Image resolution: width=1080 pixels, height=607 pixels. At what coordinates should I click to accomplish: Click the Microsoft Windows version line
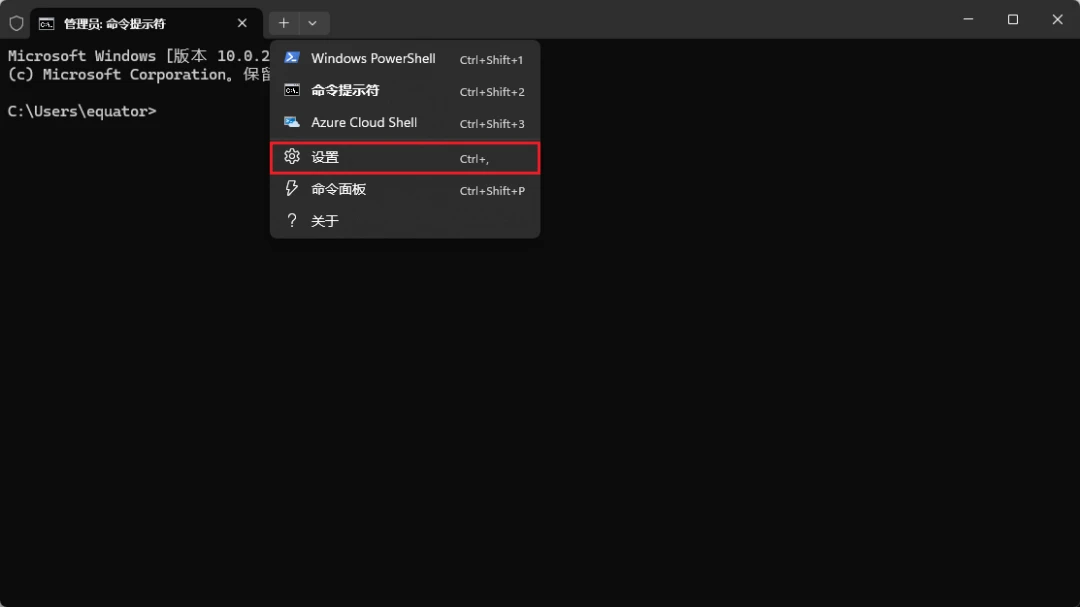(x=138, y=56)
